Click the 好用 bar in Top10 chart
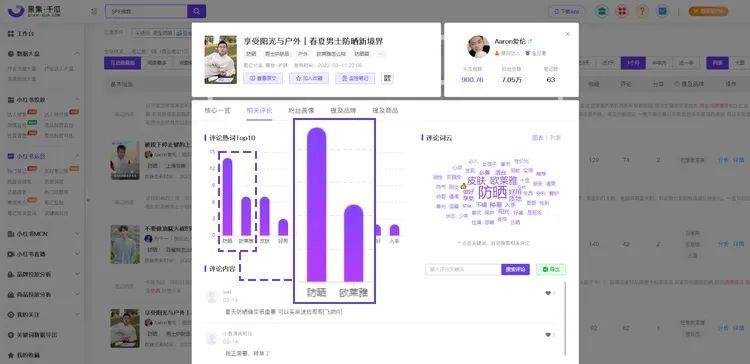Viewport: 750px width, 364px height. [283, 227]
